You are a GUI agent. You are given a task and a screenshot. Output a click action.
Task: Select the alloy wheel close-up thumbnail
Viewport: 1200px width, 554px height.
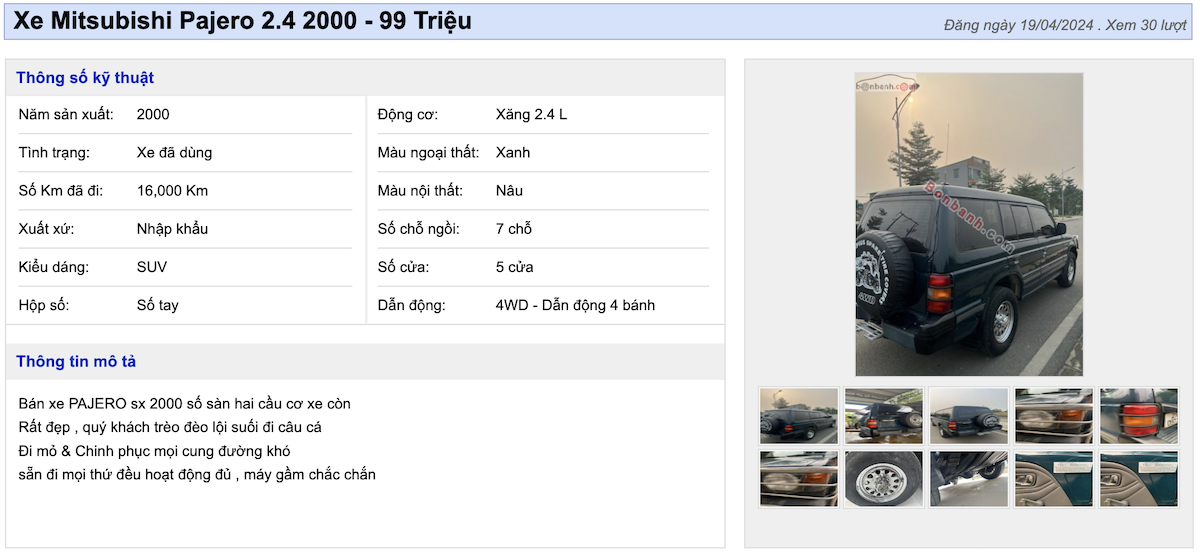pos(883,479)
